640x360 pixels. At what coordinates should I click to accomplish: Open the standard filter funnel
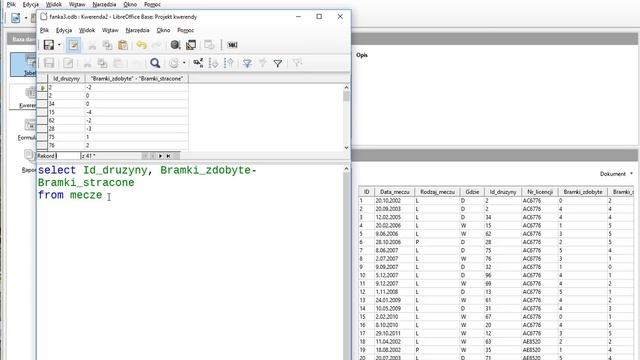tap(278, 63)
